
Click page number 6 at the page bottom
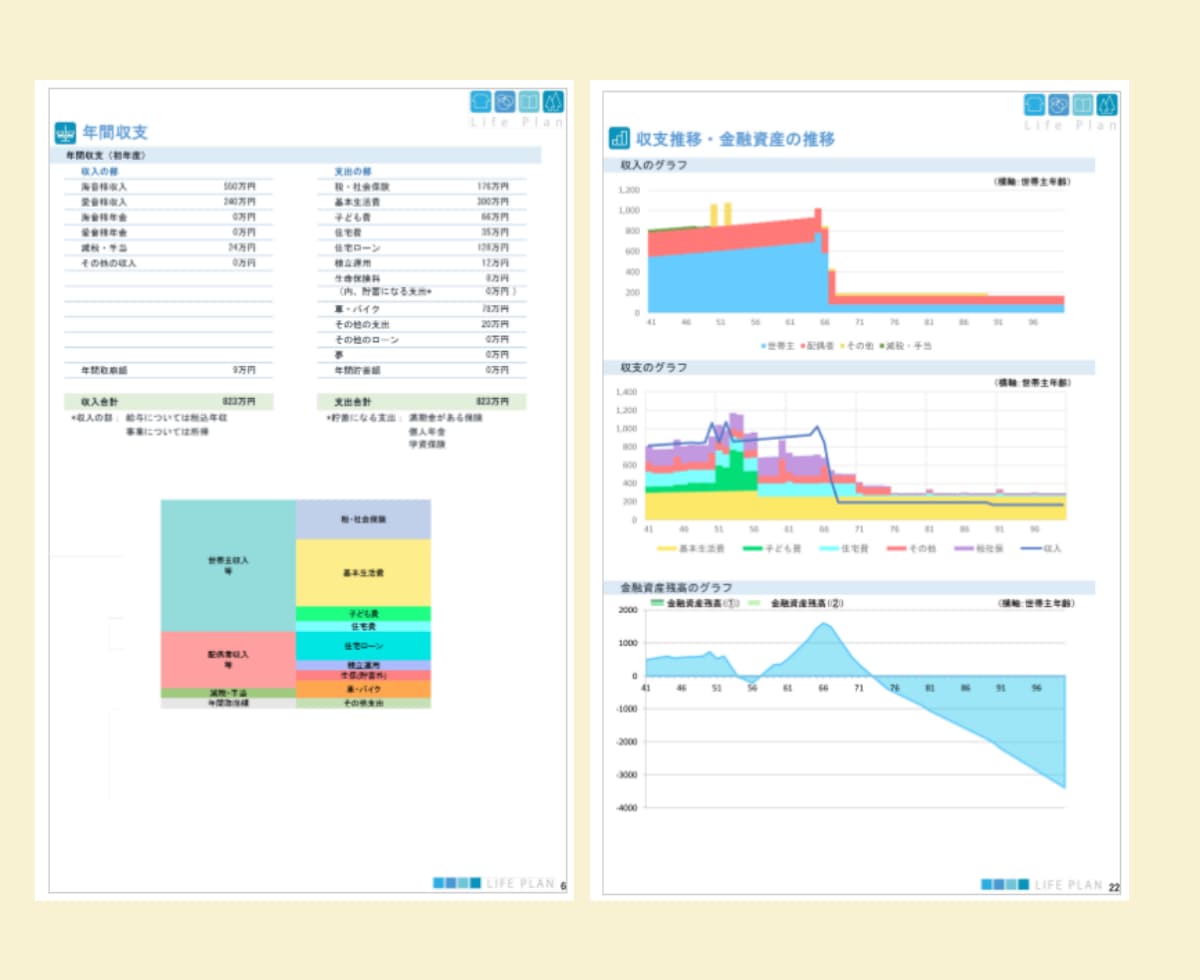pyautogui.click(x=563, y=886)
